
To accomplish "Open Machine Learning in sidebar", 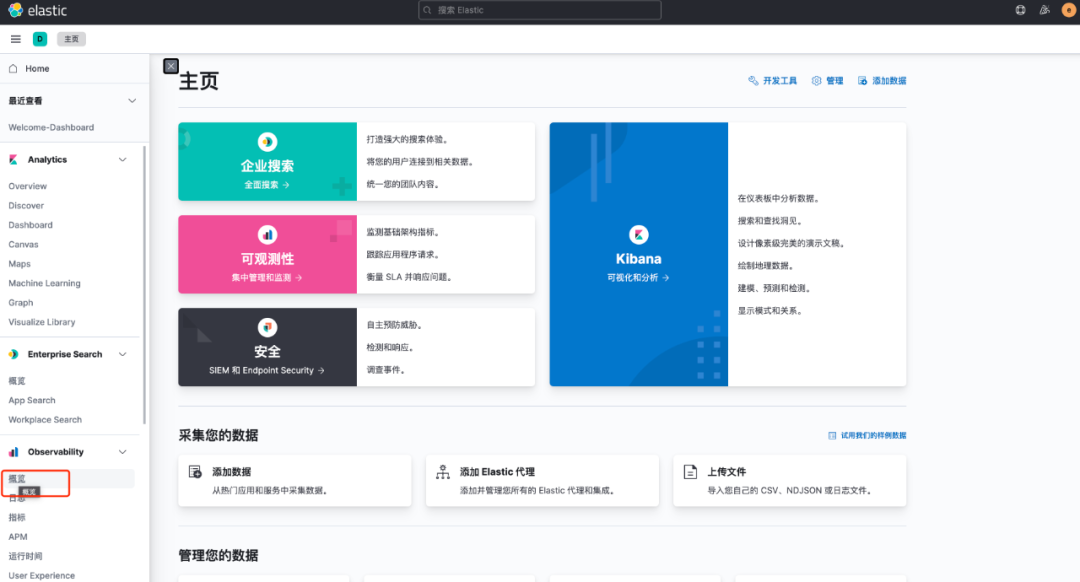I will [44, 283].
